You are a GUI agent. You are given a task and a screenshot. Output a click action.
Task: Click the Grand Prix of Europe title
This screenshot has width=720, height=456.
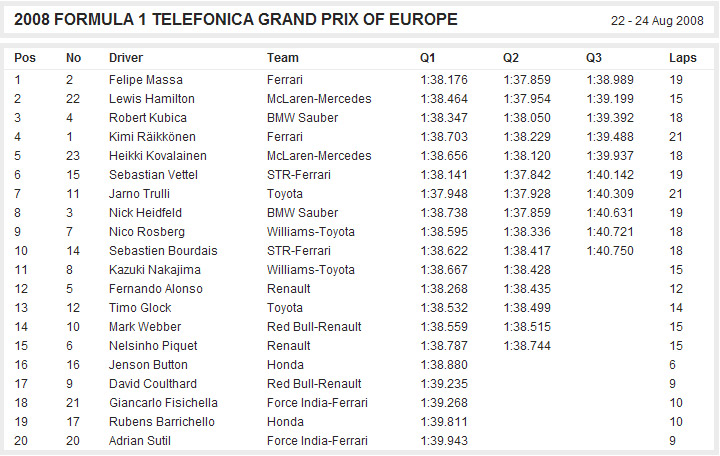point(236,20)
